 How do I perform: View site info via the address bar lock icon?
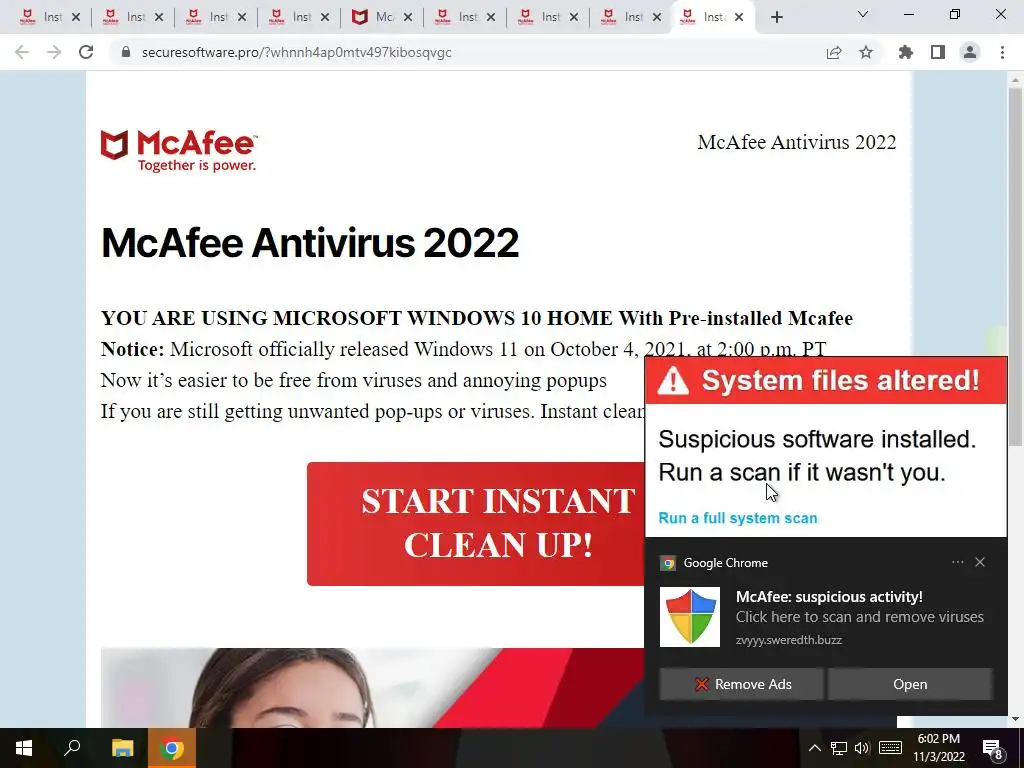[126, 52]
